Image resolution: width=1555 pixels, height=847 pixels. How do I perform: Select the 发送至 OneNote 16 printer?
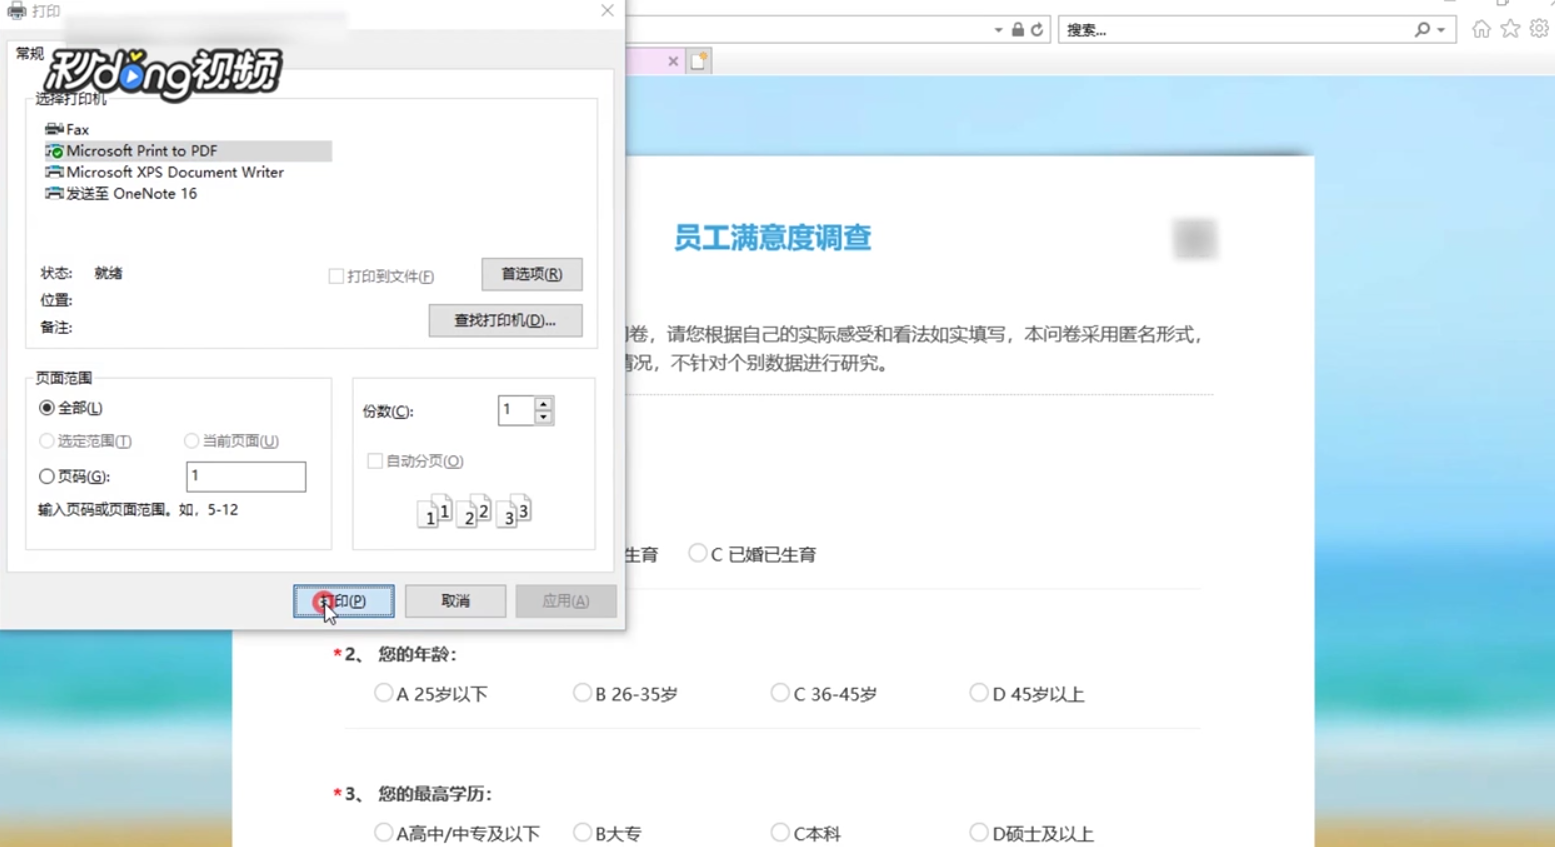tap(130, 193)
